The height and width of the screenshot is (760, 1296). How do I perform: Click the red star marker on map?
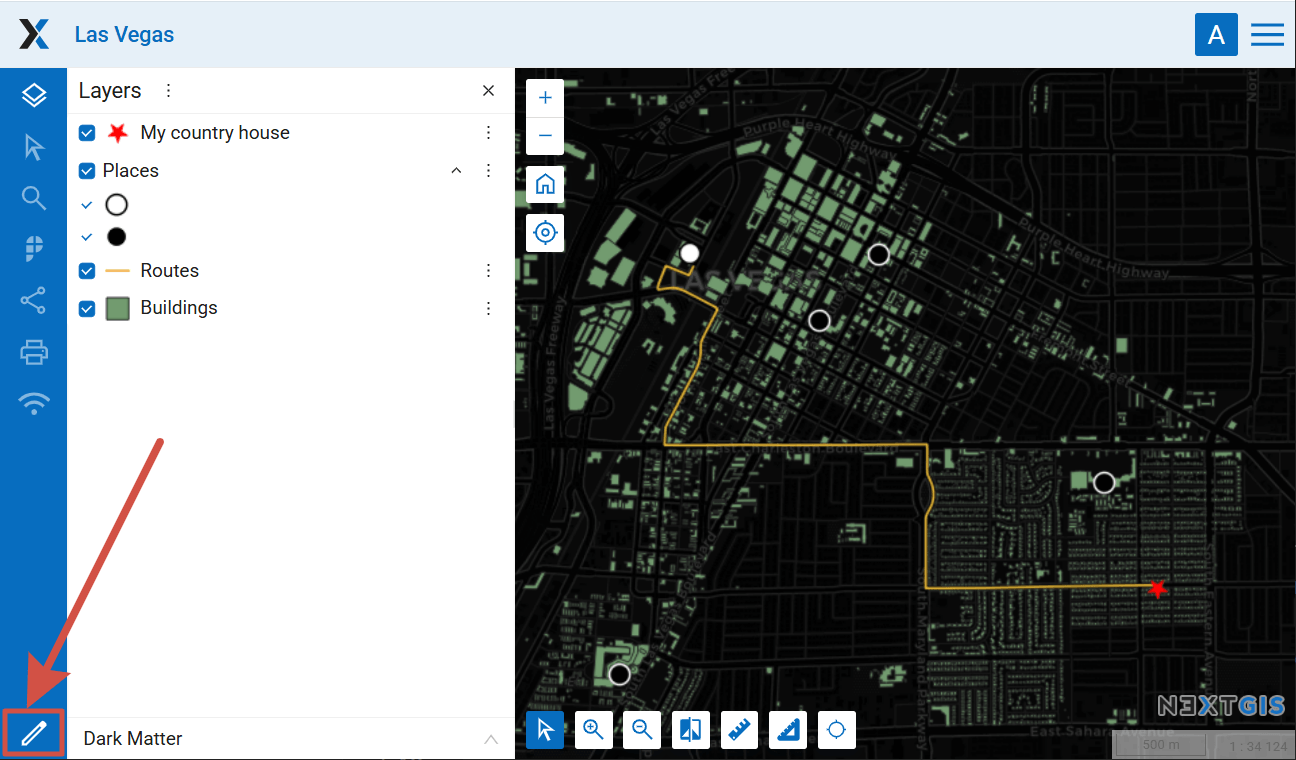tap(1158, 589)
